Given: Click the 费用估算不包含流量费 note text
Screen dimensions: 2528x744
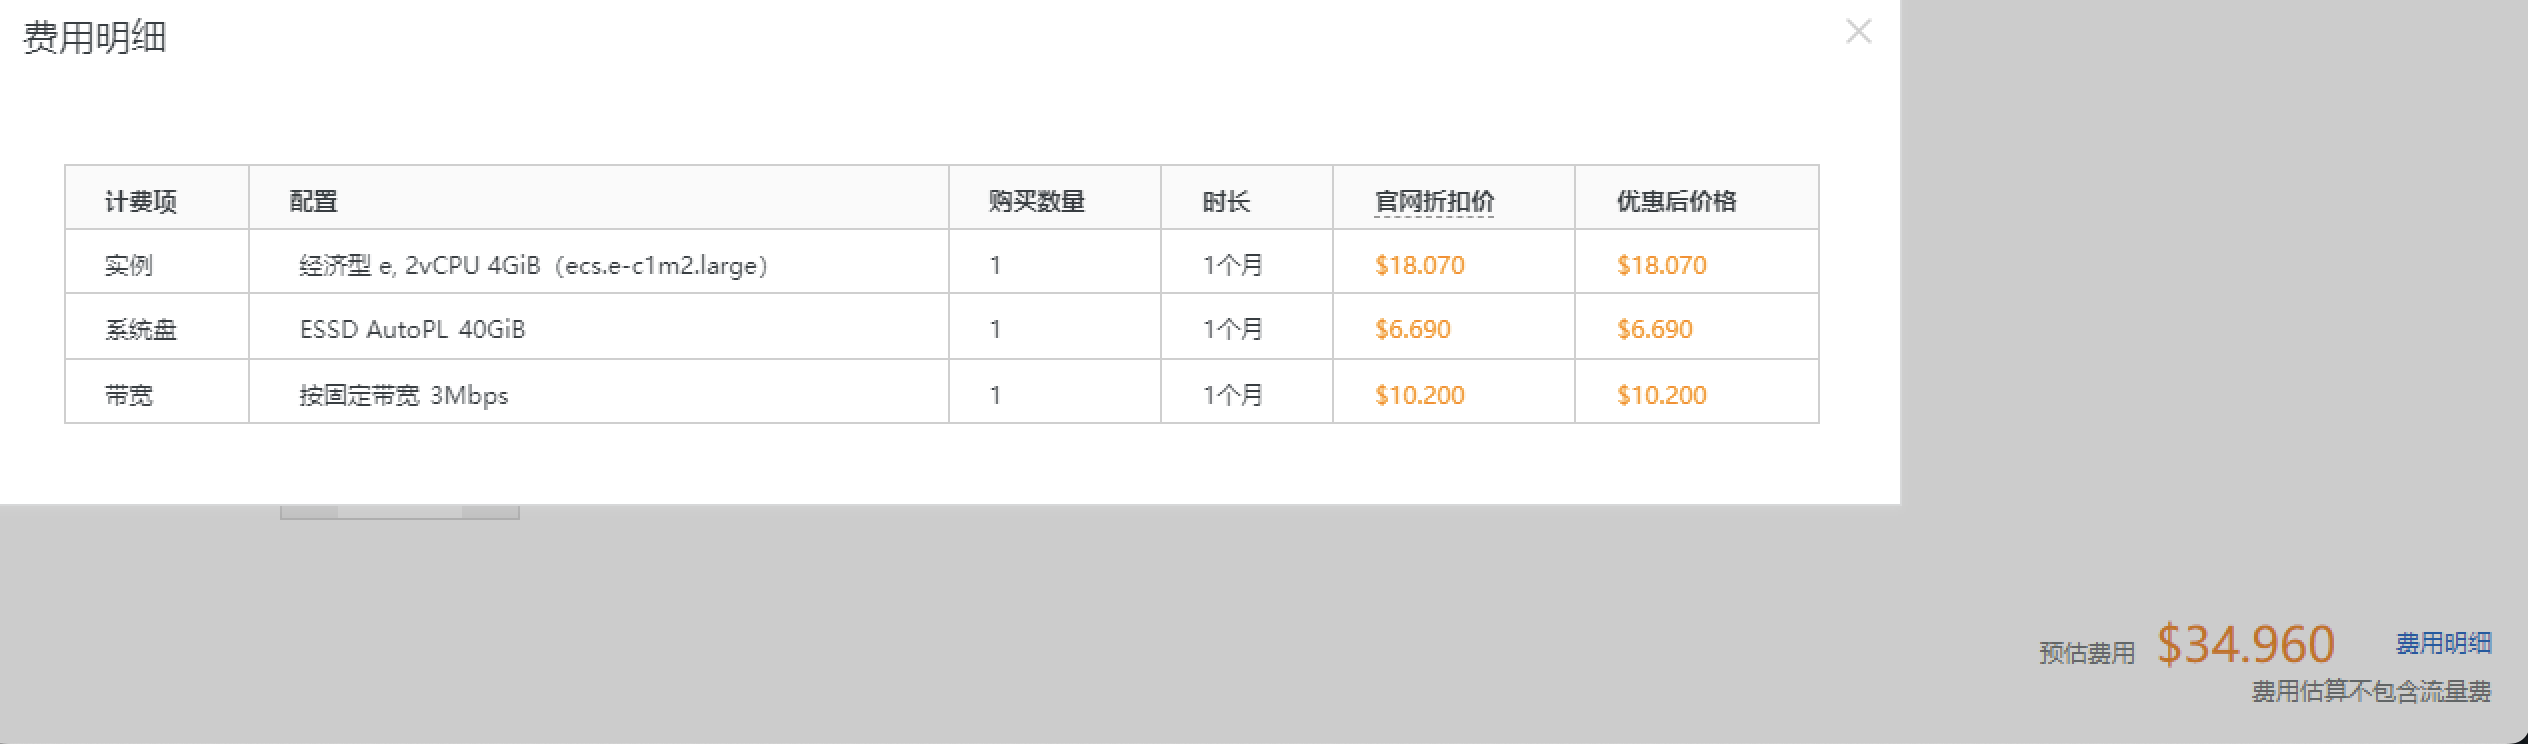Looking at the screenshot, I should coord(2371,691).
